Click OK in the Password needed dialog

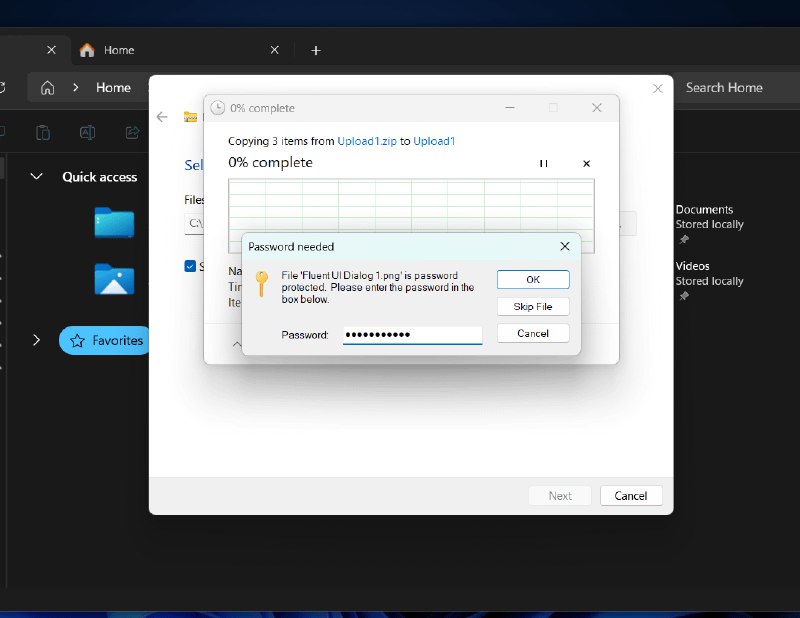coord(533,280)
